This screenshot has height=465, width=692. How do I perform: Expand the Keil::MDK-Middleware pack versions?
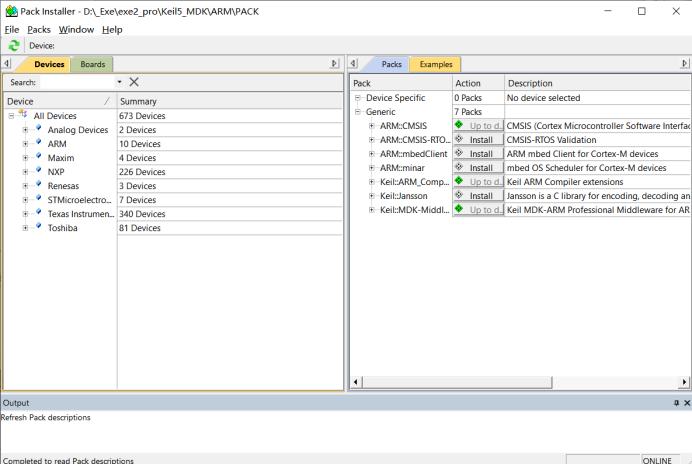372,210
